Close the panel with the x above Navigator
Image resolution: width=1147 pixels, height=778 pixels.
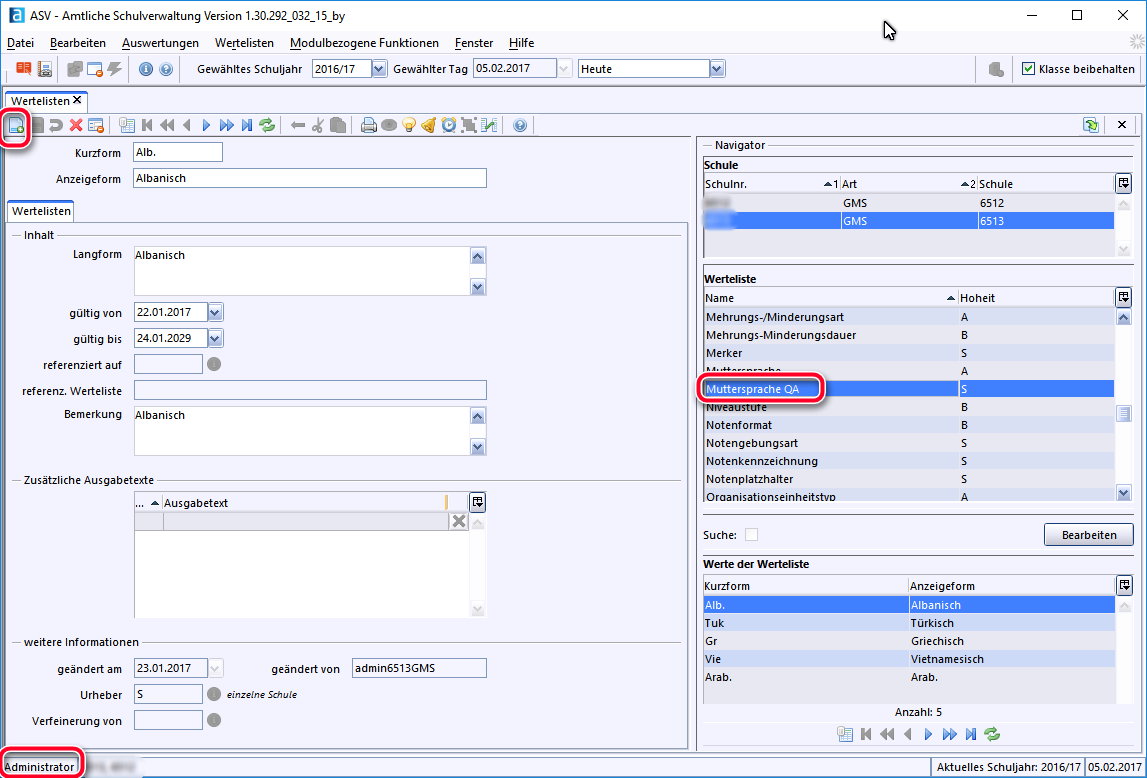pyautogui.click(x=1121, y=125)
